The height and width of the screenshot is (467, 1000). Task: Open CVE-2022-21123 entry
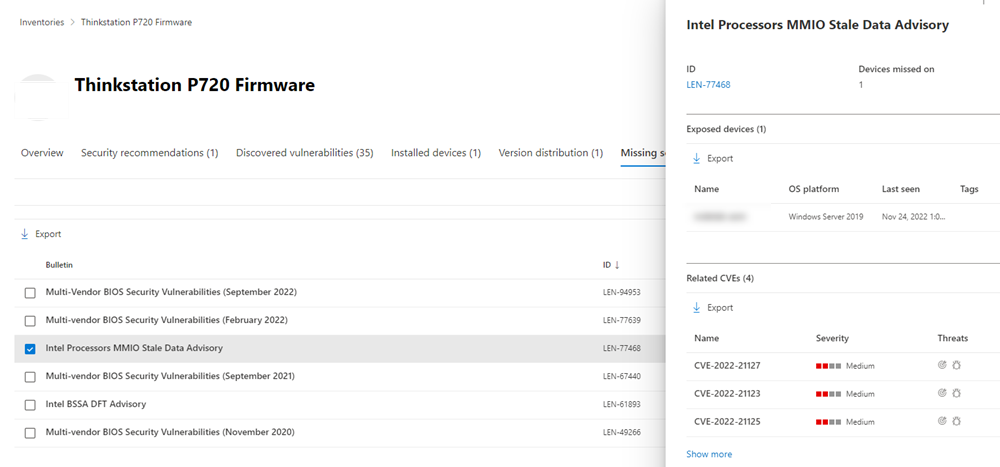click(727, 394)
